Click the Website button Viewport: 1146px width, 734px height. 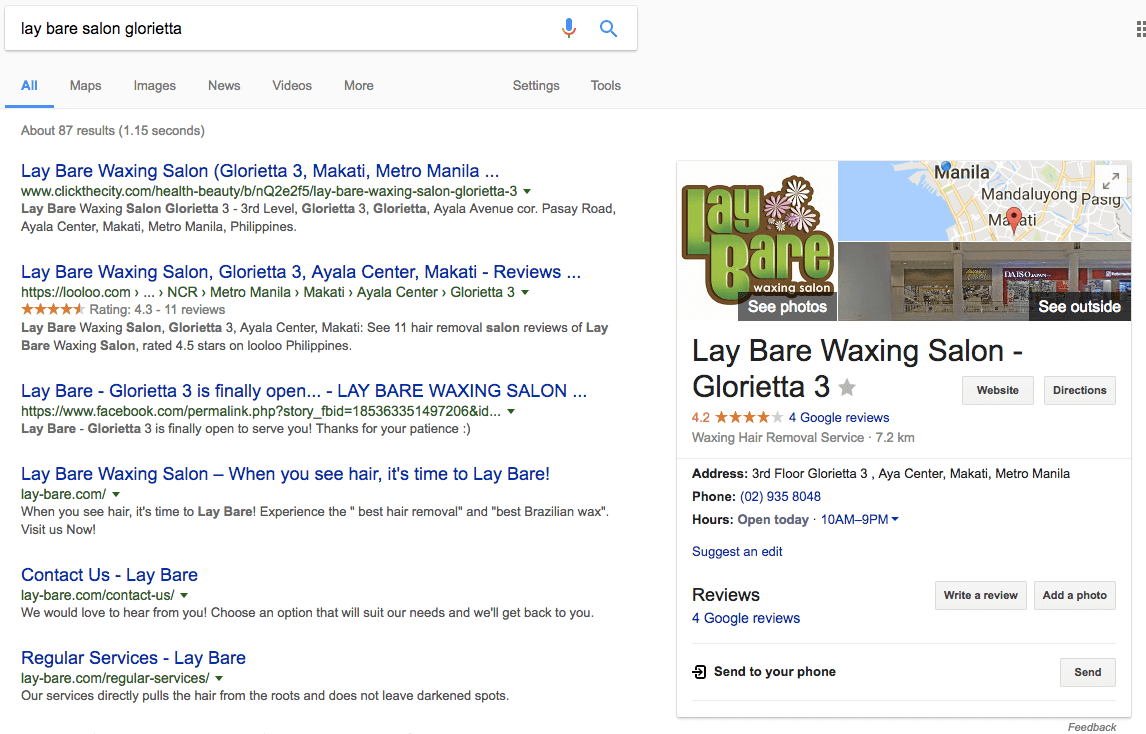[998, 390]
